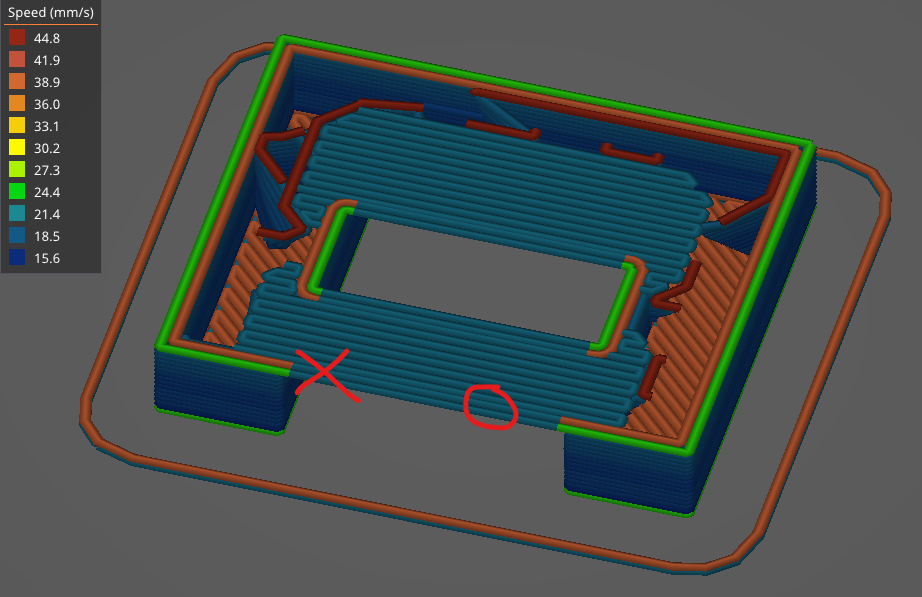Select the 36.0 orange legend swatch
Screen dimensions: 922x597
point(17,104)
